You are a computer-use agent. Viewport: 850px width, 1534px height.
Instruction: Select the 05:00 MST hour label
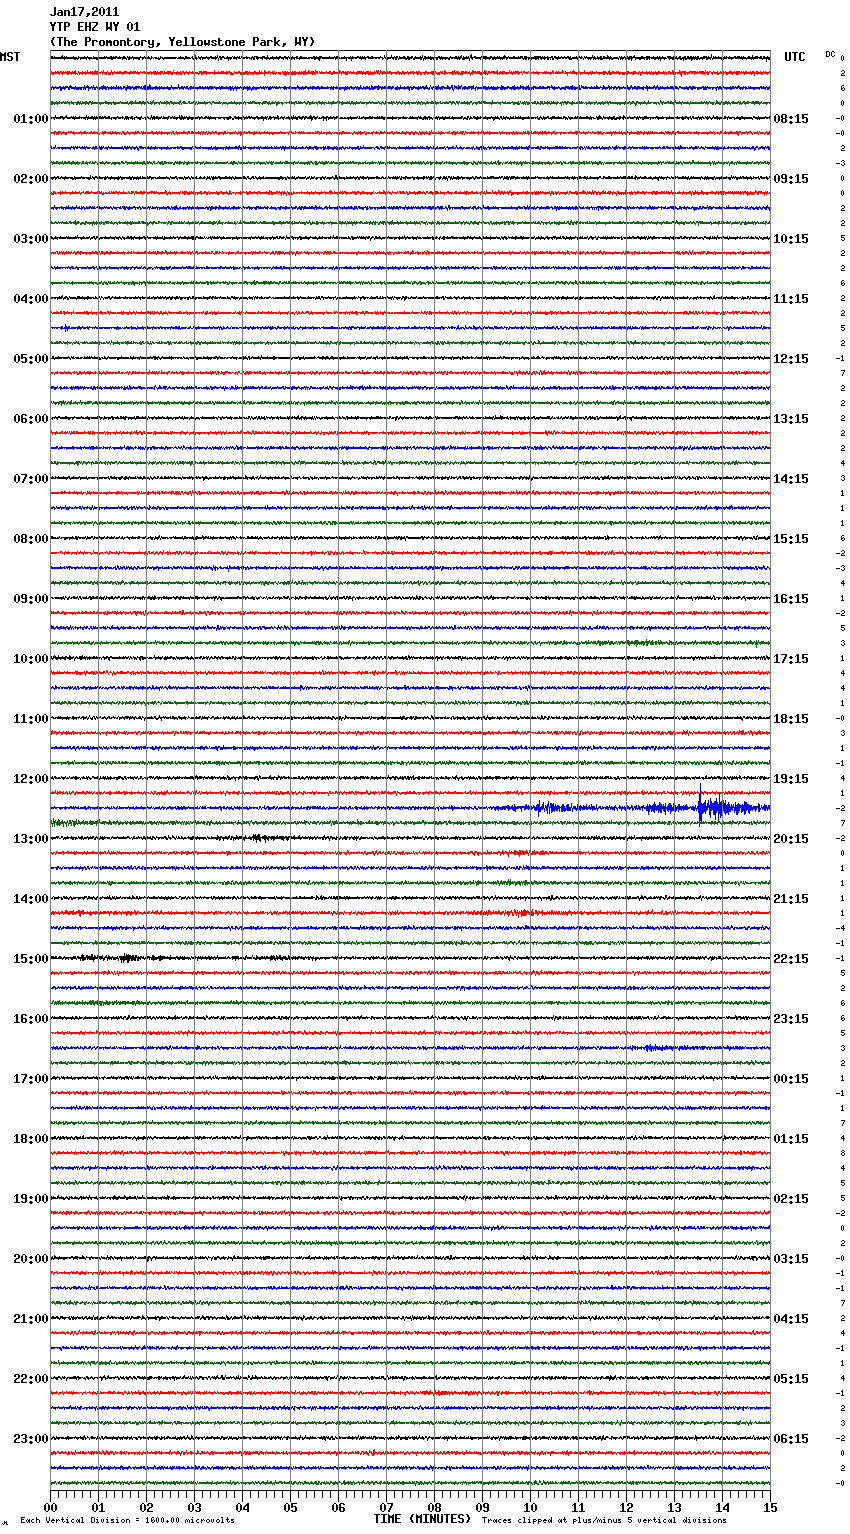(31, 359)
